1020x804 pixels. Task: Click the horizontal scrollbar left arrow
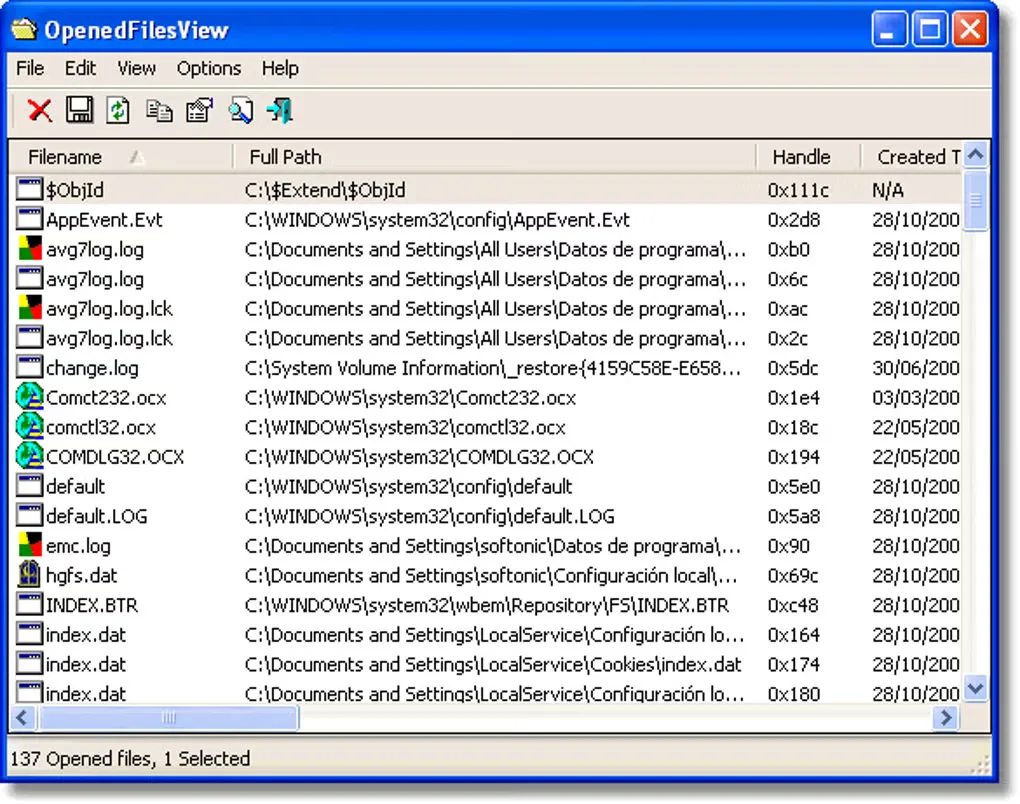point(22,717)
